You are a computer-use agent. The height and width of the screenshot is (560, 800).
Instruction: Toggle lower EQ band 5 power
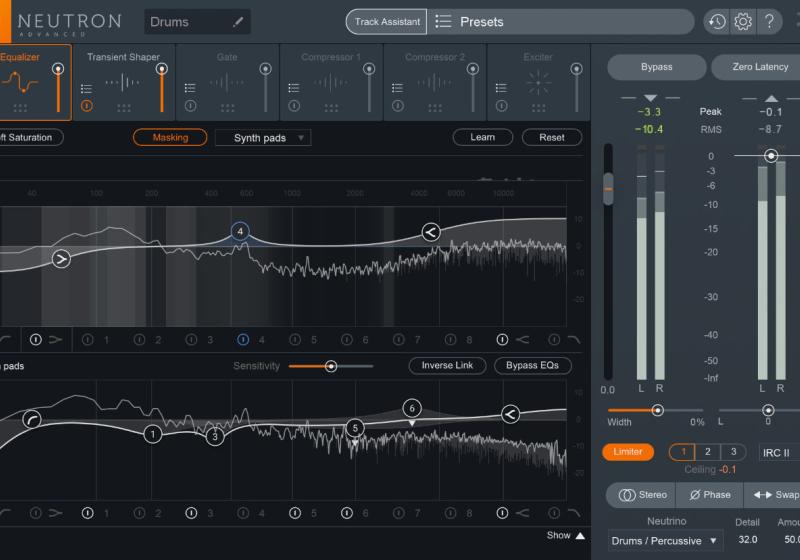click(x=295, y=513)
